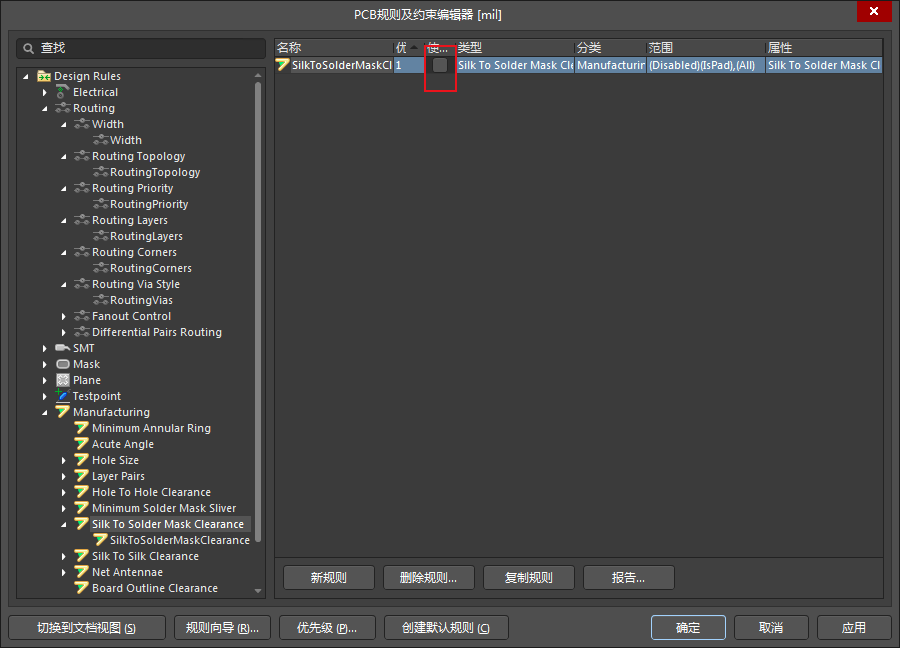Collapse the Manufacturing tree node
The height and width of the screenshot is (648, 900).
coord(45,413)
